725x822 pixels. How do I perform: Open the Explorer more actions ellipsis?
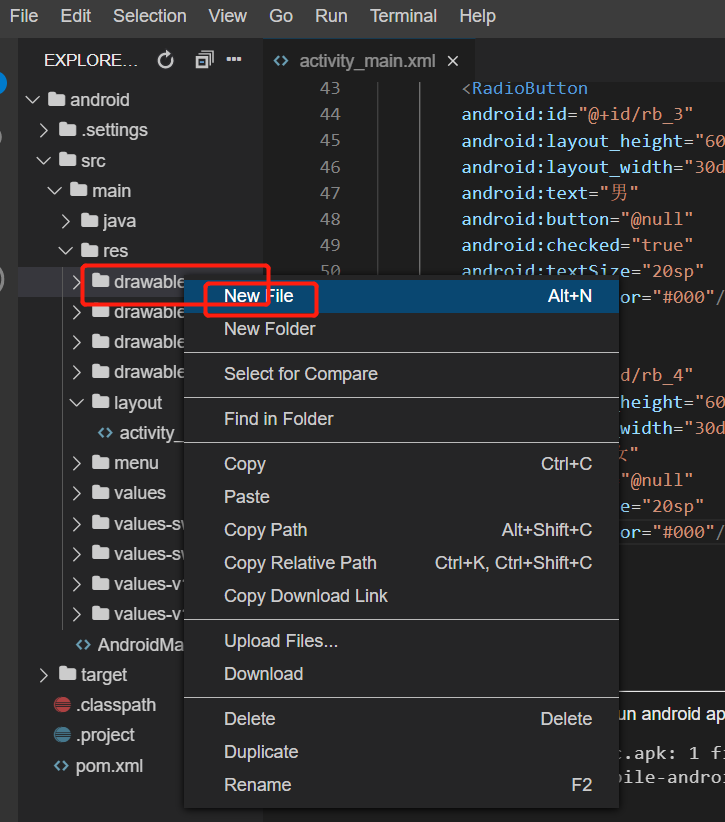(234, 59)
